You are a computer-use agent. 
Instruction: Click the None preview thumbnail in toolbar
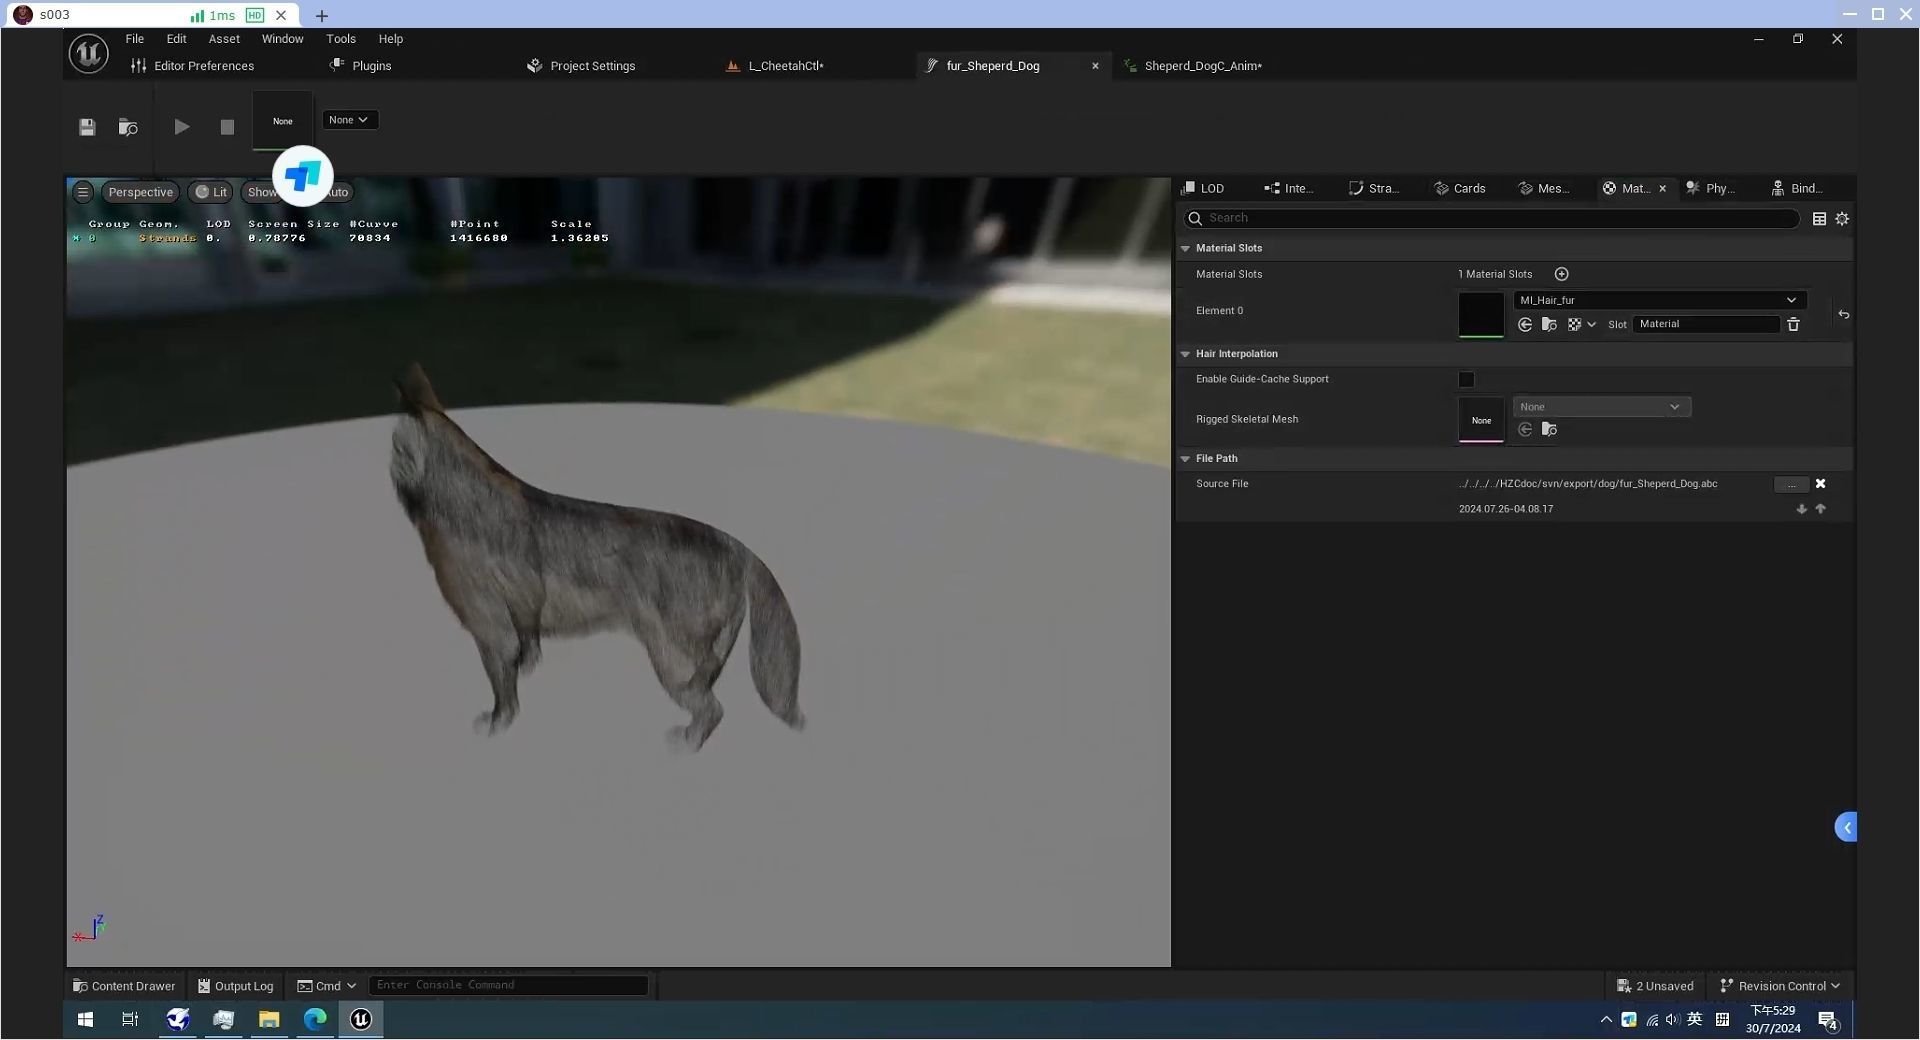click(x=283, y=121)
